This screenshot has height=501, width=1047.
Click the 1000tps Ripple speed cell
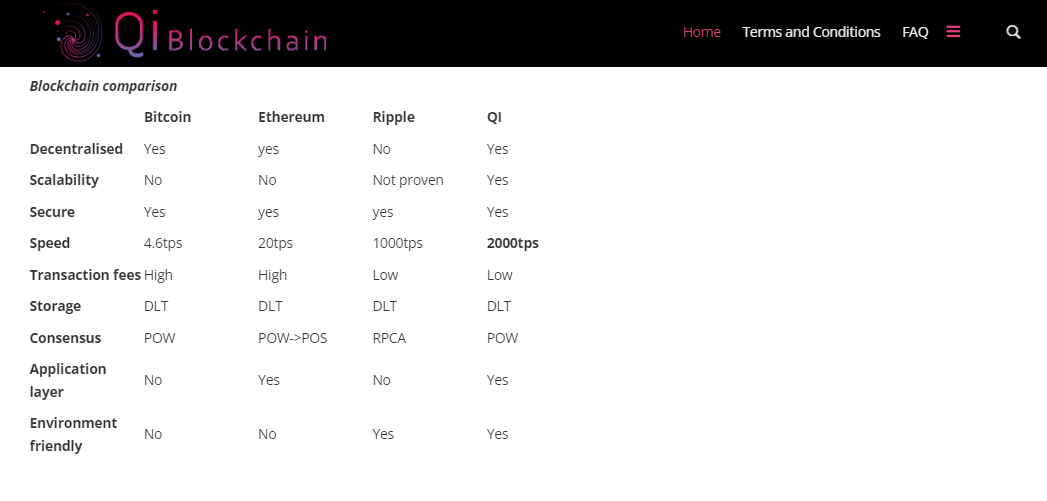point(397,243)
